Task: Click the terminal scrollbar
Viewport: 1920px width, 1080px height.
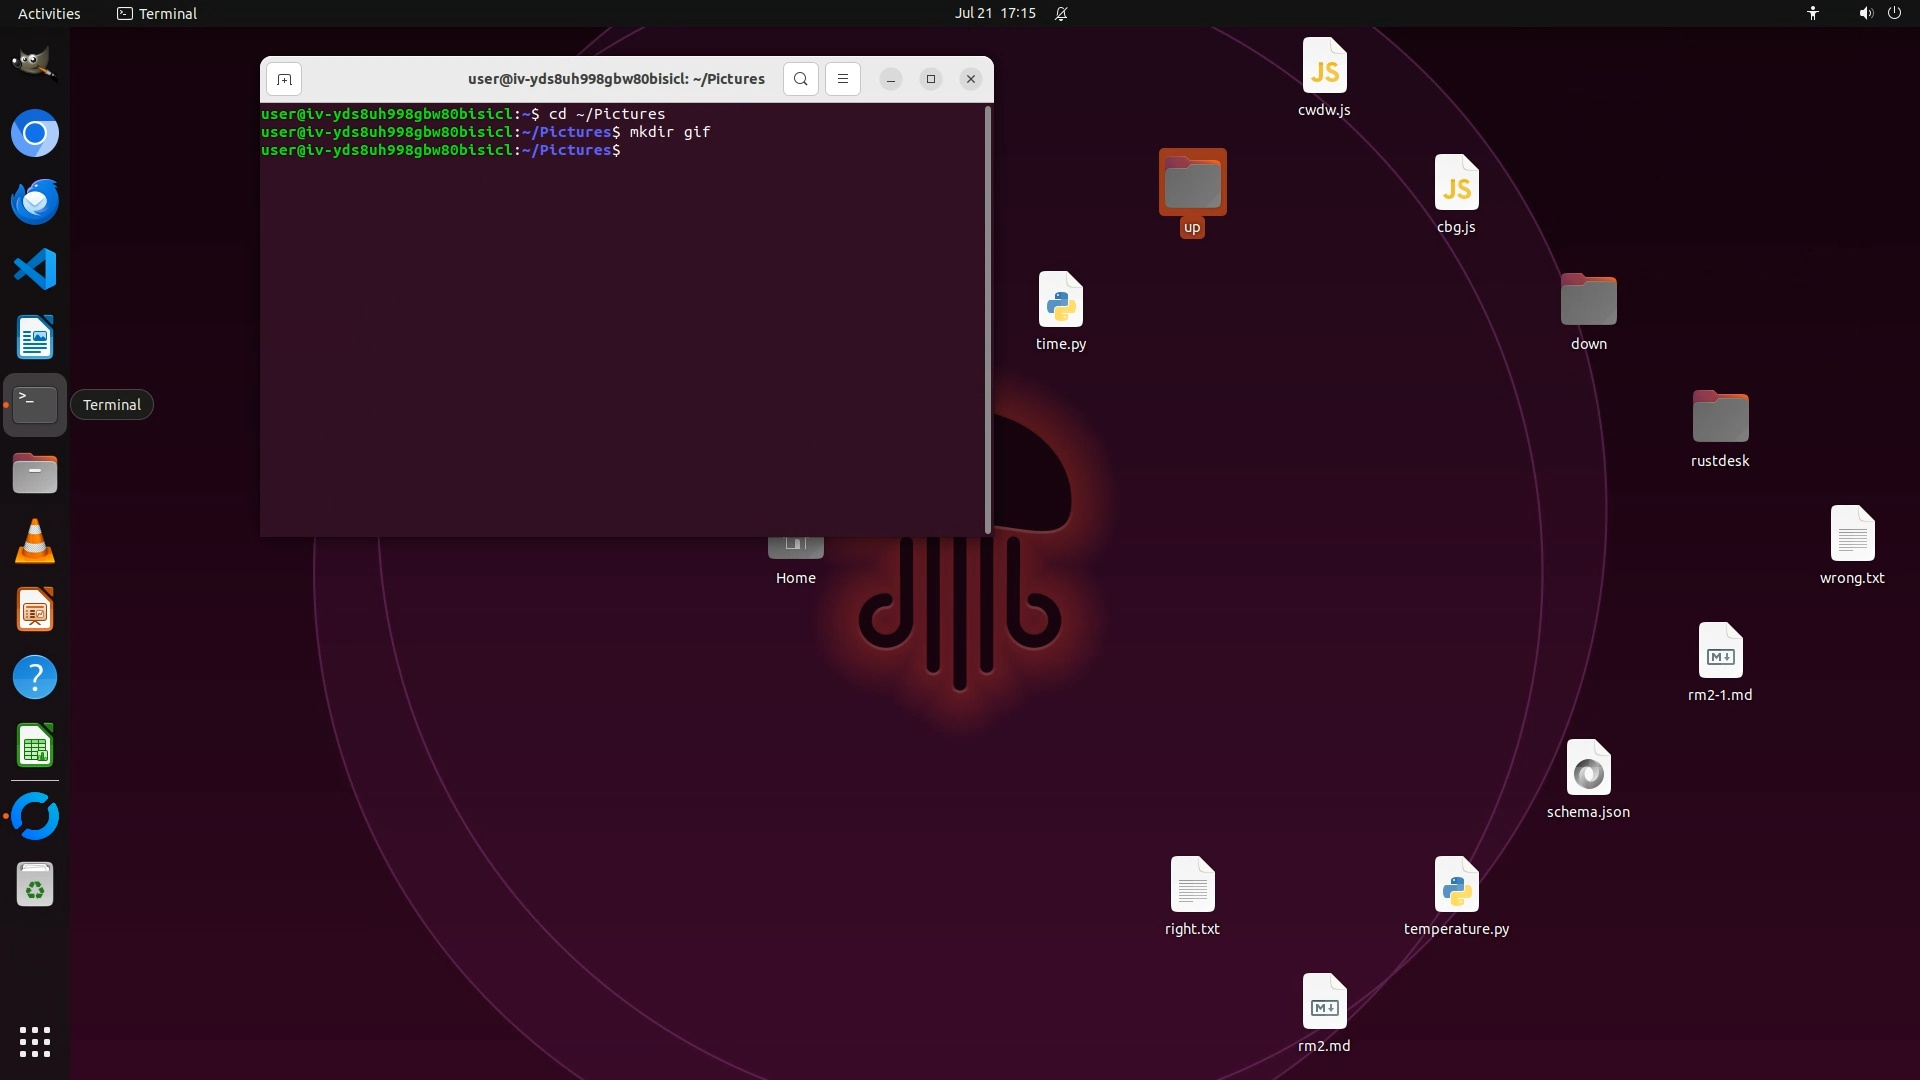Action: [988, 320]
